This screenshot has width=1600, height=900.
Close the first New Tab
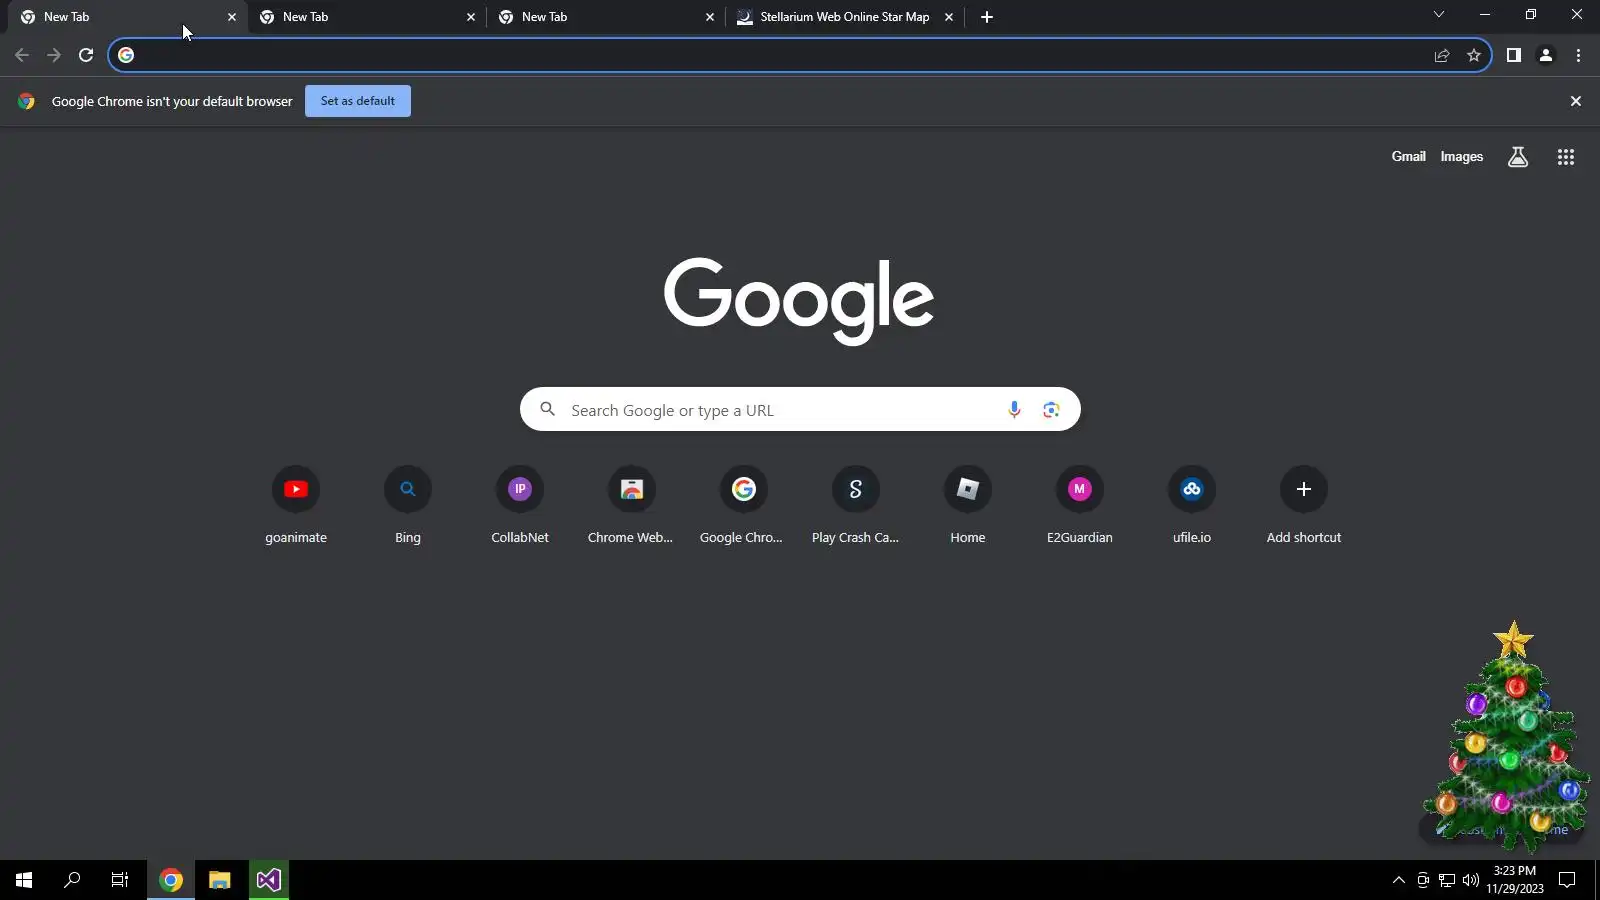click(x=232, y=17)
